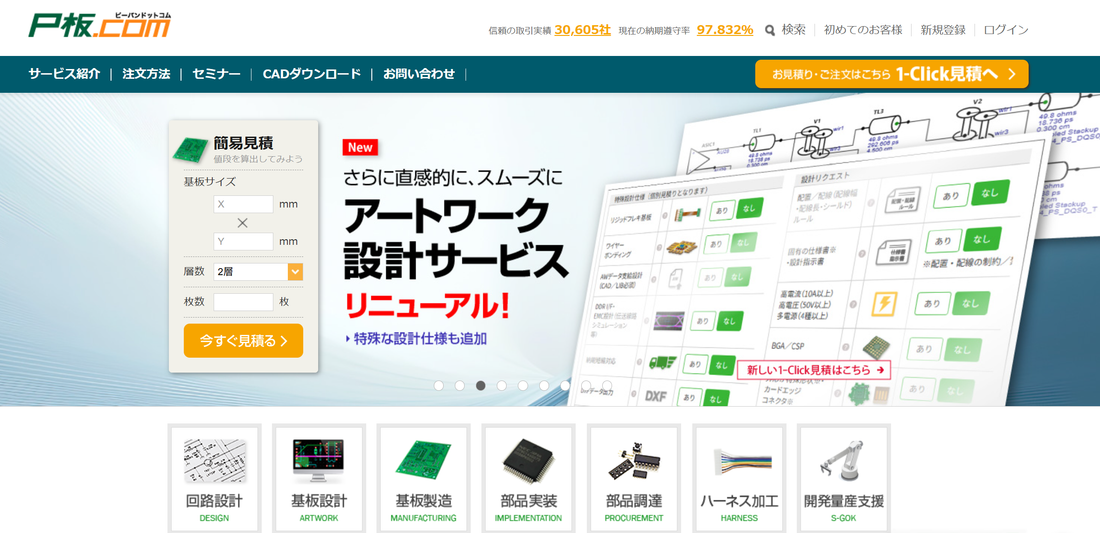Open the CADダウンロード menu item

pos(311,74)
